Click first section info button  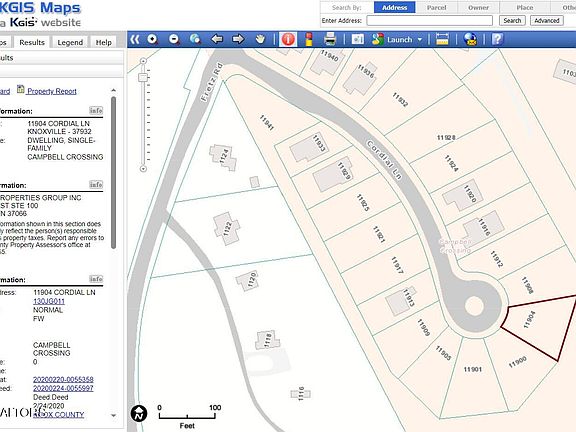click(x=96, y=111)
